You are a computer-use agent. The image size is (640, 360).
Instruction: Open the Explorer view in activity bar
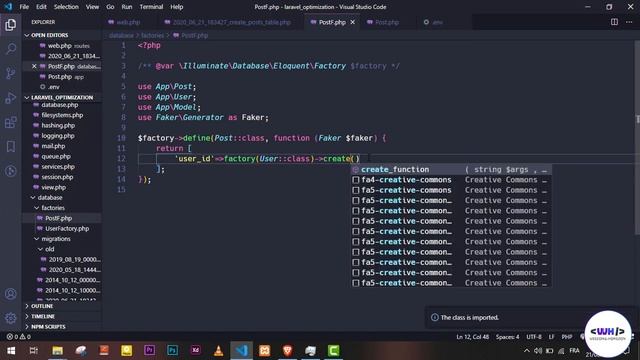pyautogui.click(x=11, y=25)
